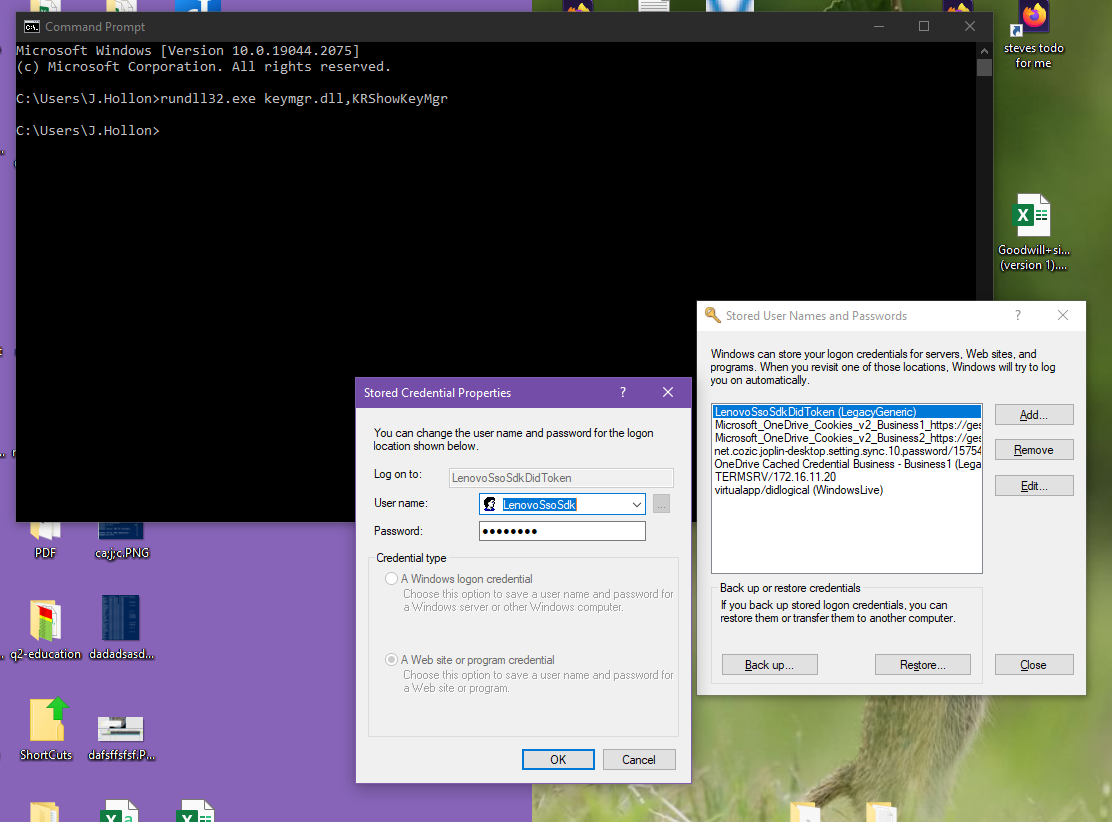The width and height of the screenshot is (1112, 822).
Task: Select 'A Windows logon credential' radio option
Action: [x=391, y=579]
